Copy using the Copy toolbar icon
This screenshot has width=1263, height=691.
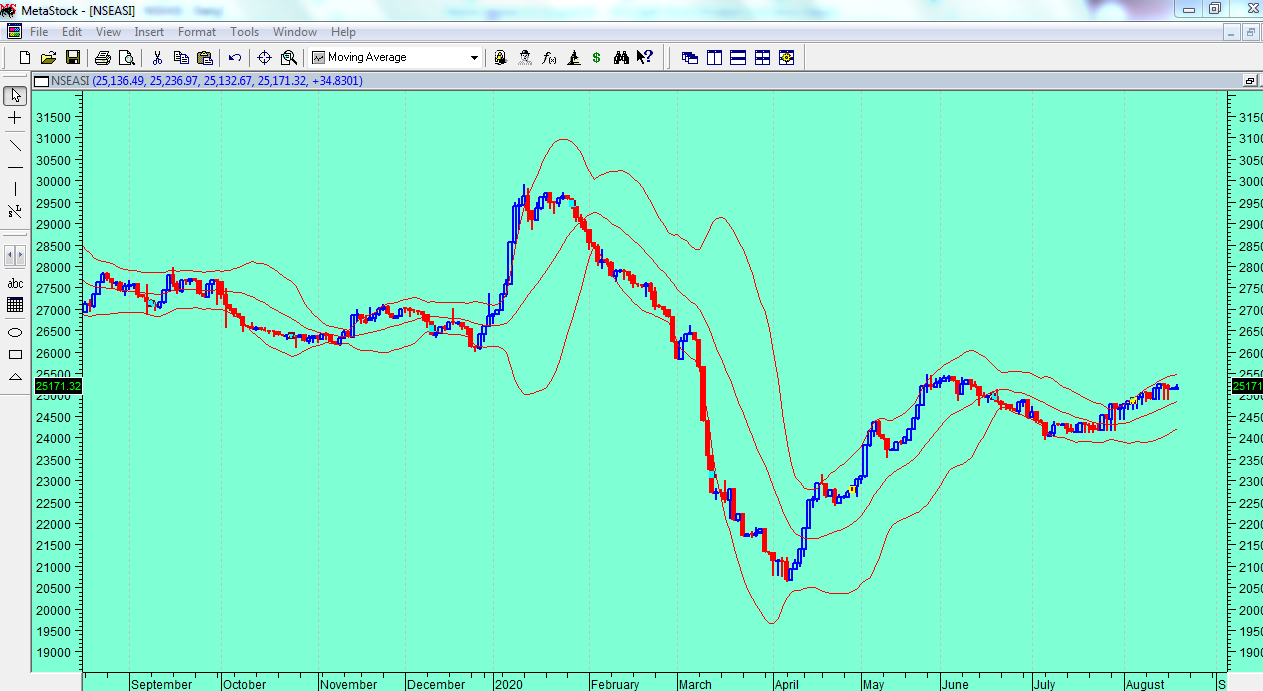pos(181,58)
